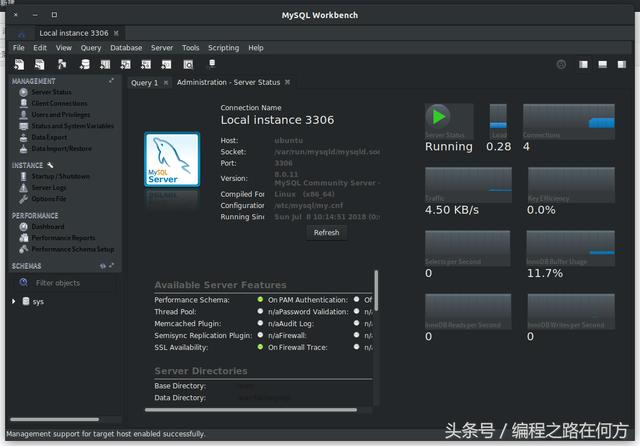The width and height of the screenshot is (640, 446).
Task: Toggle the bottom output panel visibility
Action: pyautogui.click(x=602, y=64)
